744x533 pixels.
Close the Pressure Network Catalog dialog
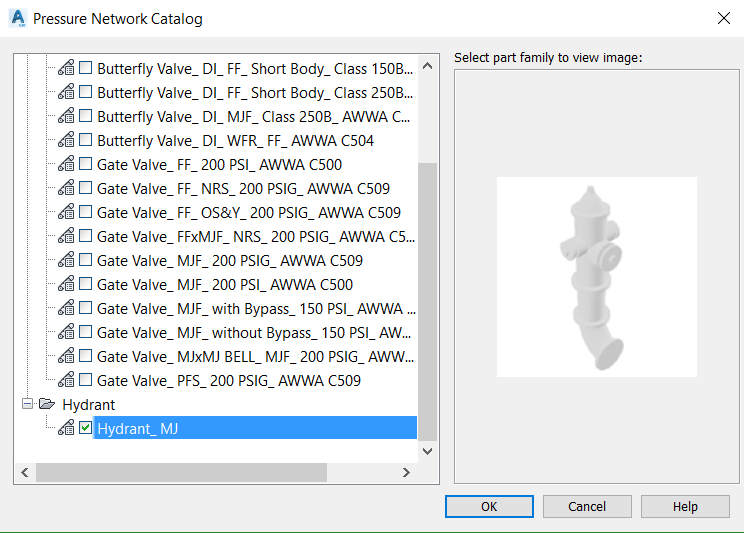724,19
